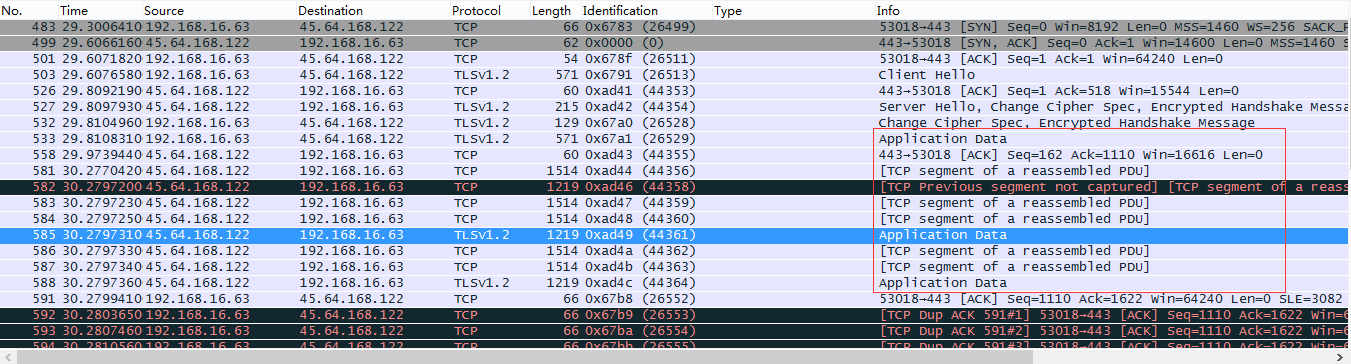
Task: Select packet 582 previous segment not captured
Action: 675,187
